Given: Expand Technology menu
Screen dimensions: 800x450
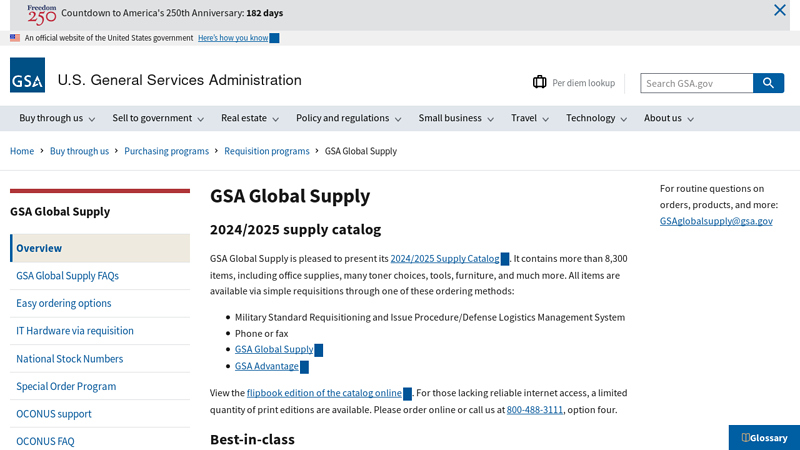Looking at the screenshot, I should pyautogui.click(x=596, y=118).
